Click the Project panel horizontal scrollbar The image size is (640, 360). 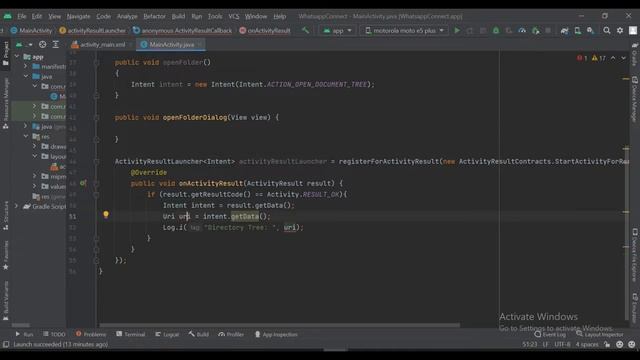[x=21, y=325]
